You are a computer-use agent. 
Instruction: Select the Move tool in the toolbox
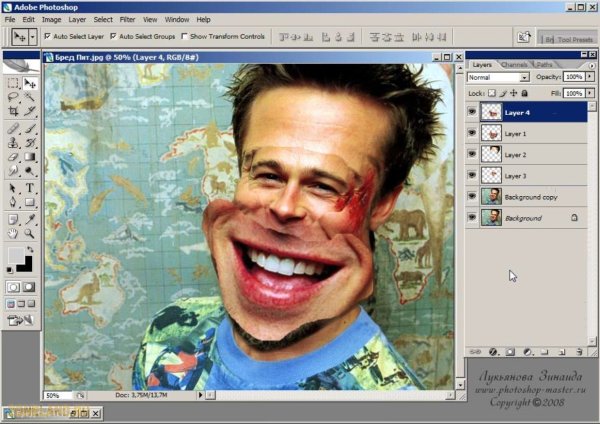coord(30,85)
